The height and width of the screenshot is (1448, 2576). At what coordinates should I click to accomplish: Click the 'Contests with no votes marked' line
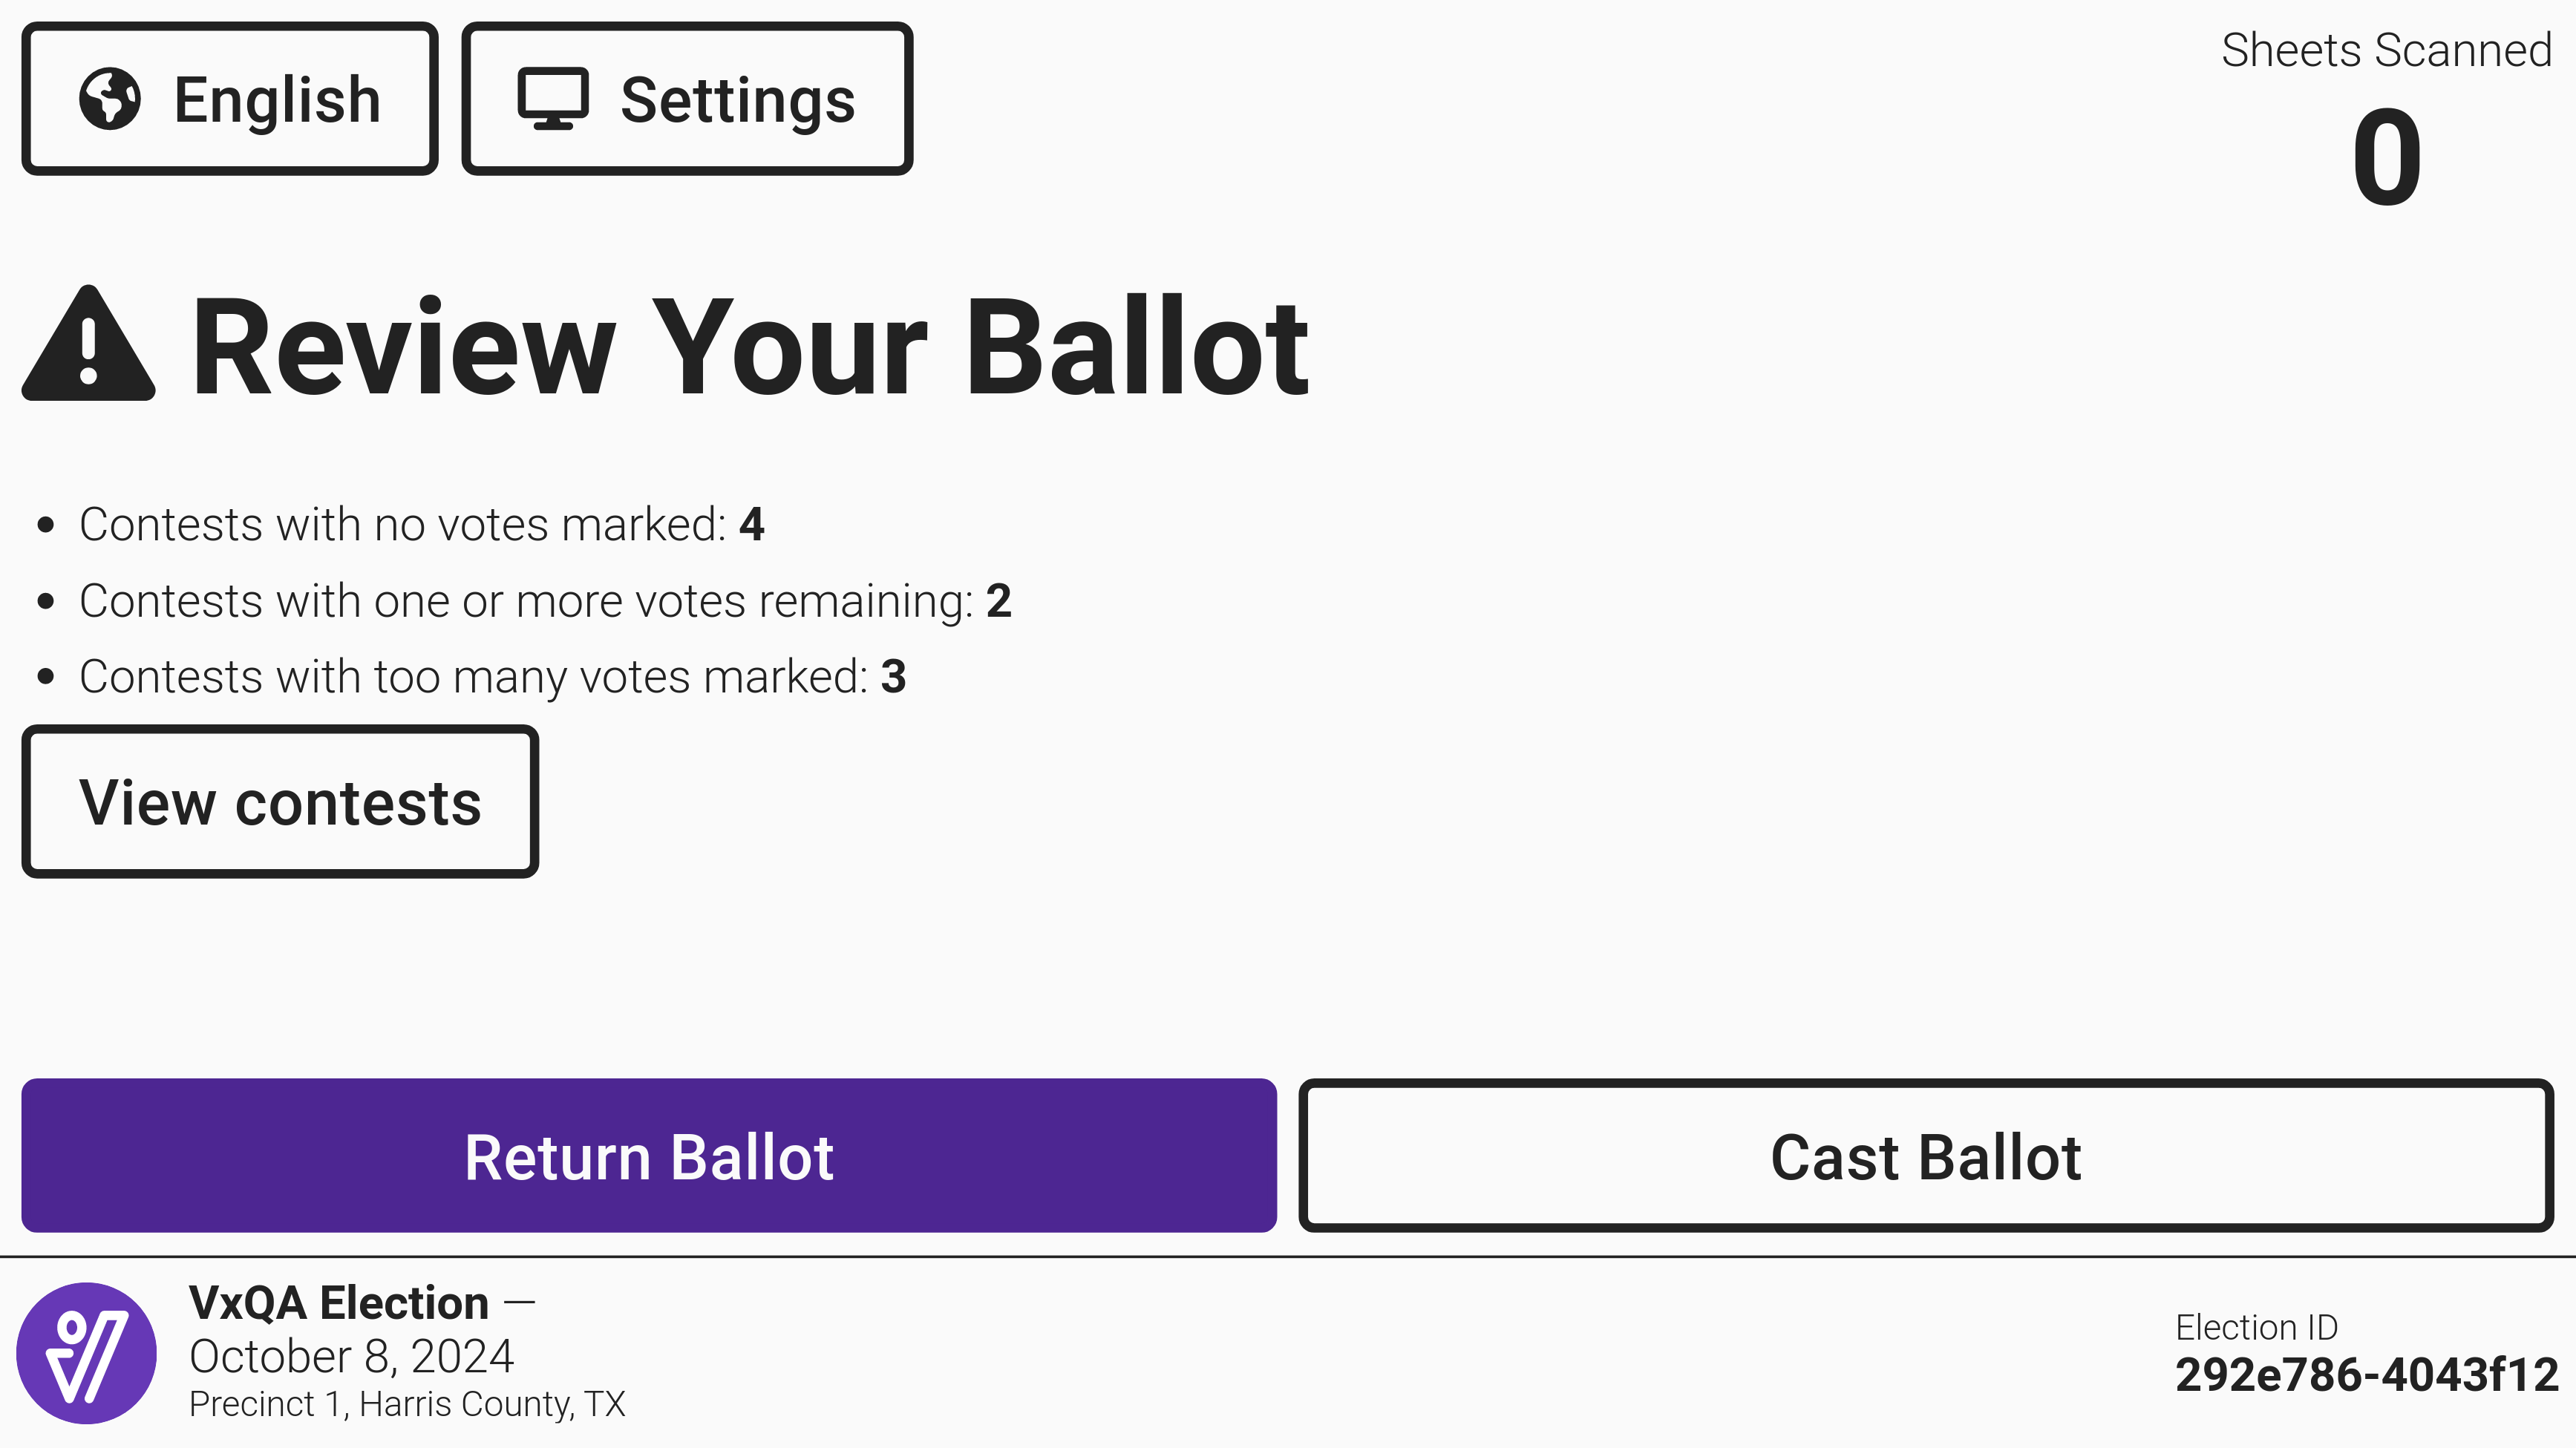coord(421,524)
